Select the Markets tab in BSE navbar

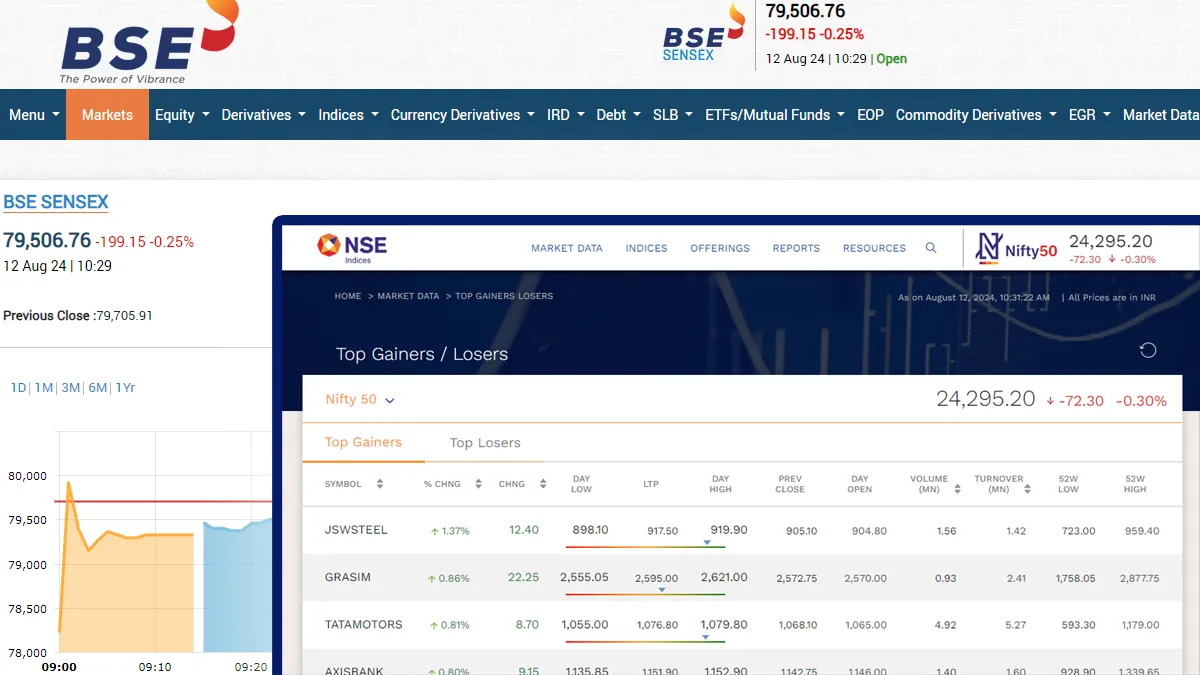(x=107, y=115)
